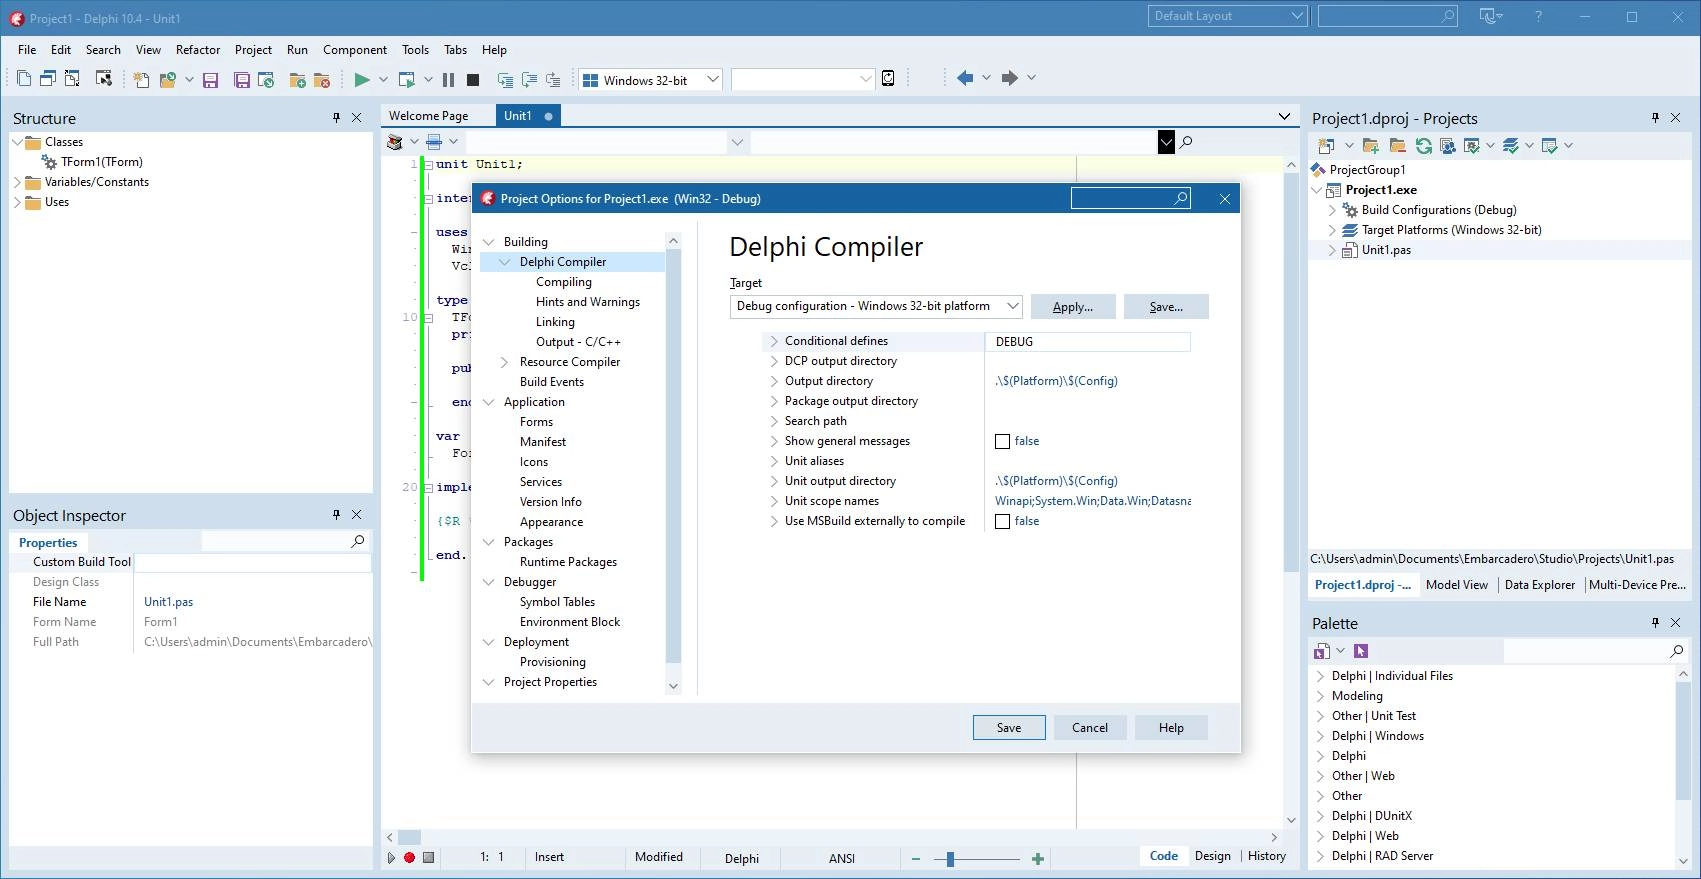The image size is (1701, 879).
Task: Click the Run Without Debugging icon
Action: tap(406, 79)
